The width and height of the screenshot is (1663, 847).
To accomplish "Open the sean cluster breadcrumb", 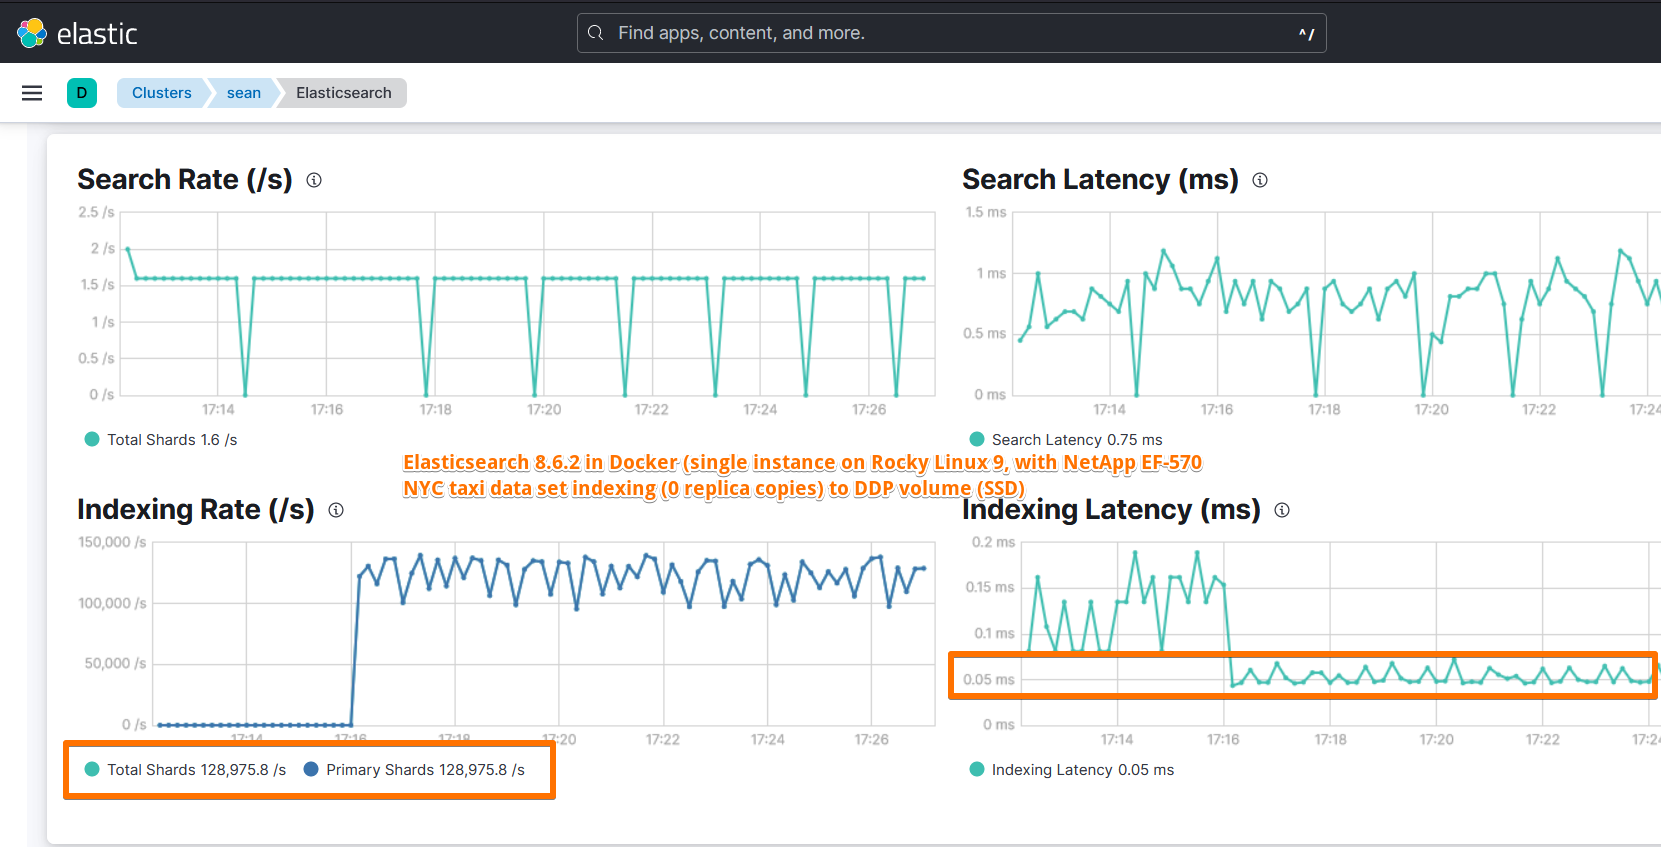I will (243, 93).
